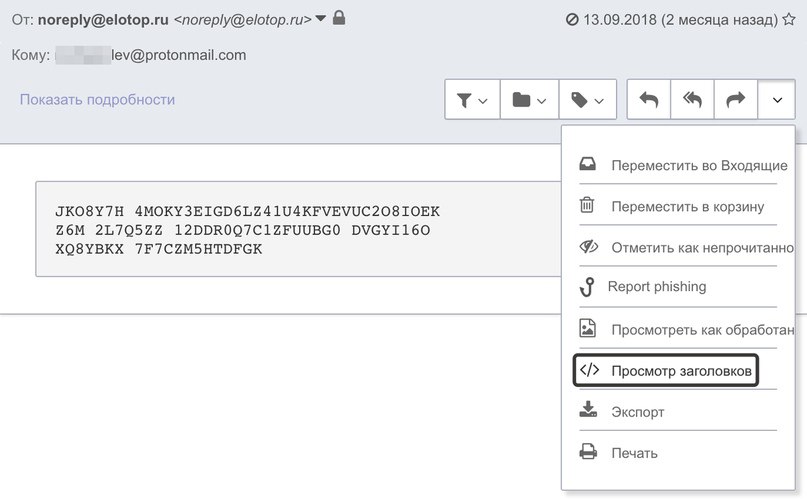Screen dimensions: 807x499
Task: Open the move-to-folder dropdown
Action: point(529,100)
